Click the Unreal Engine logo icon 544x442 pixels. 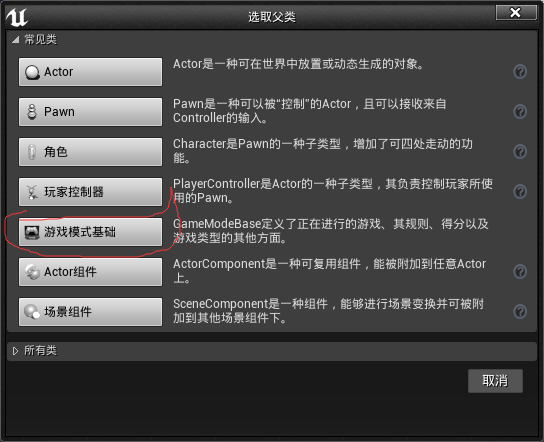click(x=17, y=17)
